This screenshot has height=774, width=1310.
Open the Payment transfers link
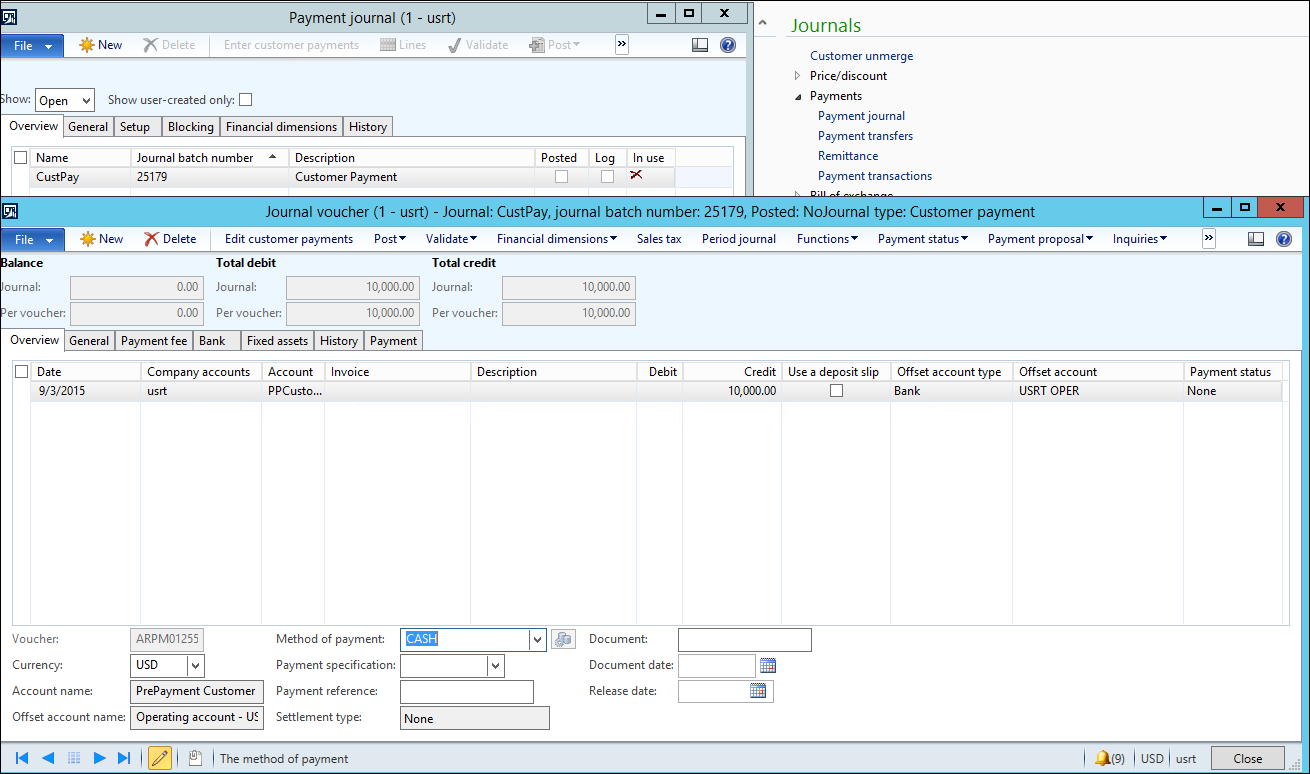[865, 136]
